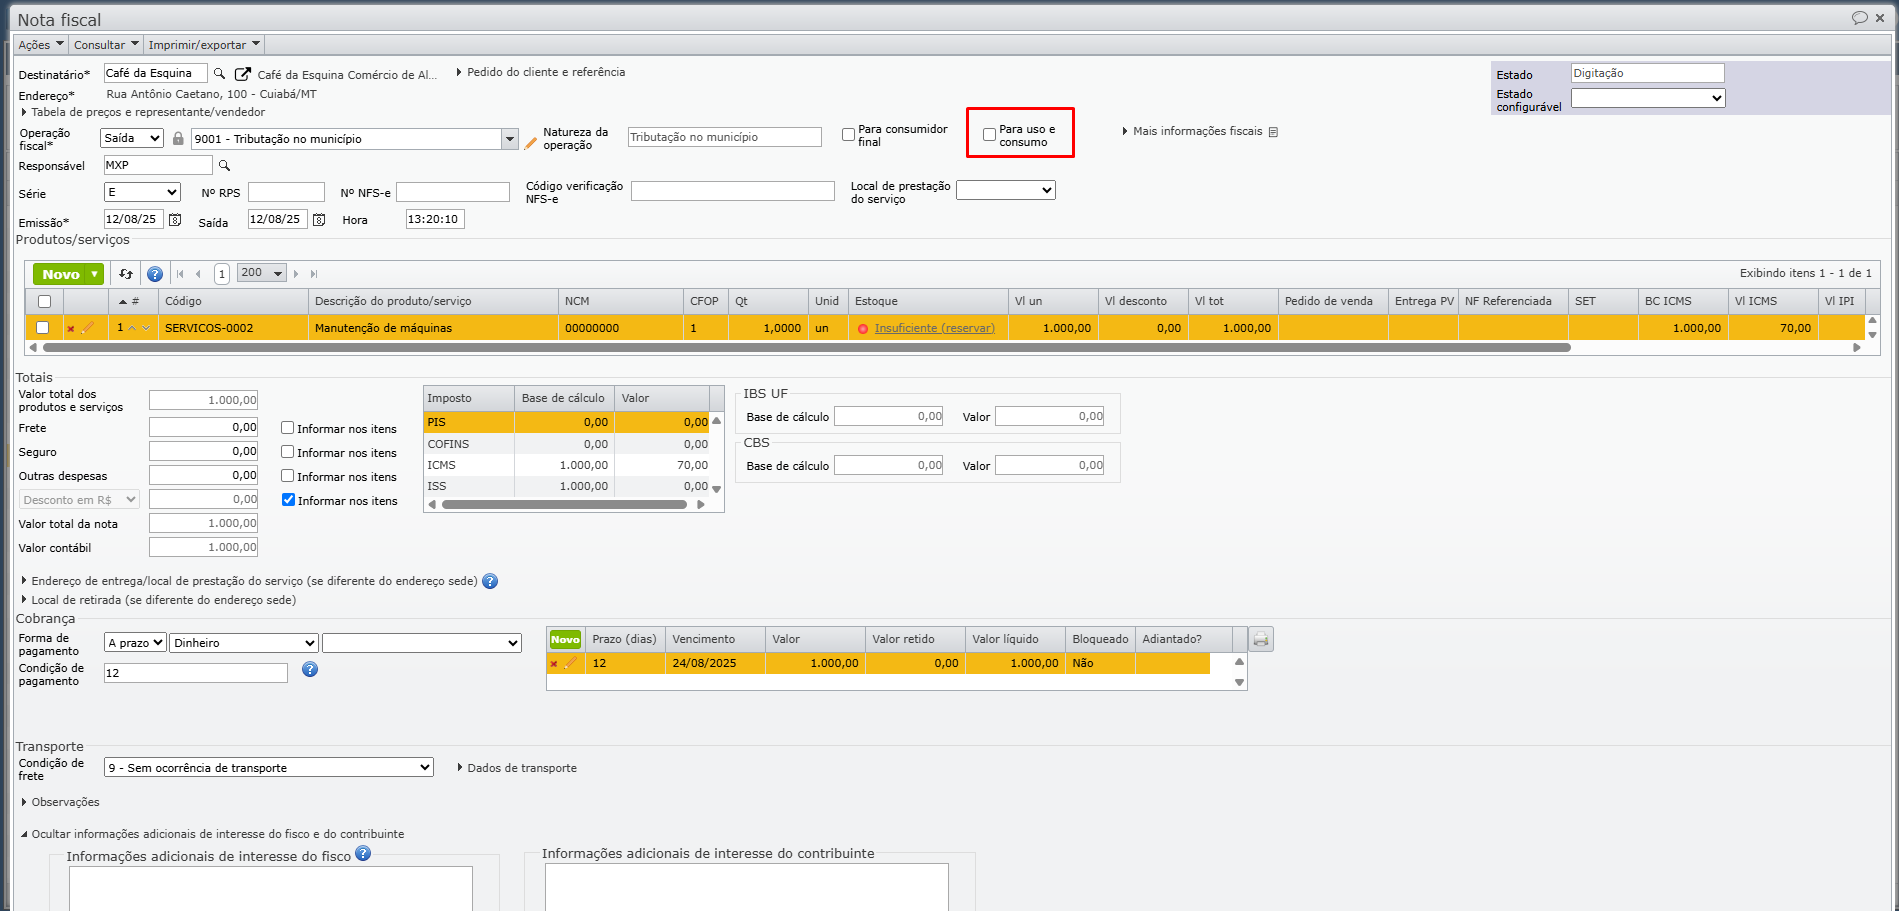Open the Imprimir/exportar menu
The width and height of the screenshot is (1899, 911).
click(x=204, y=44)
